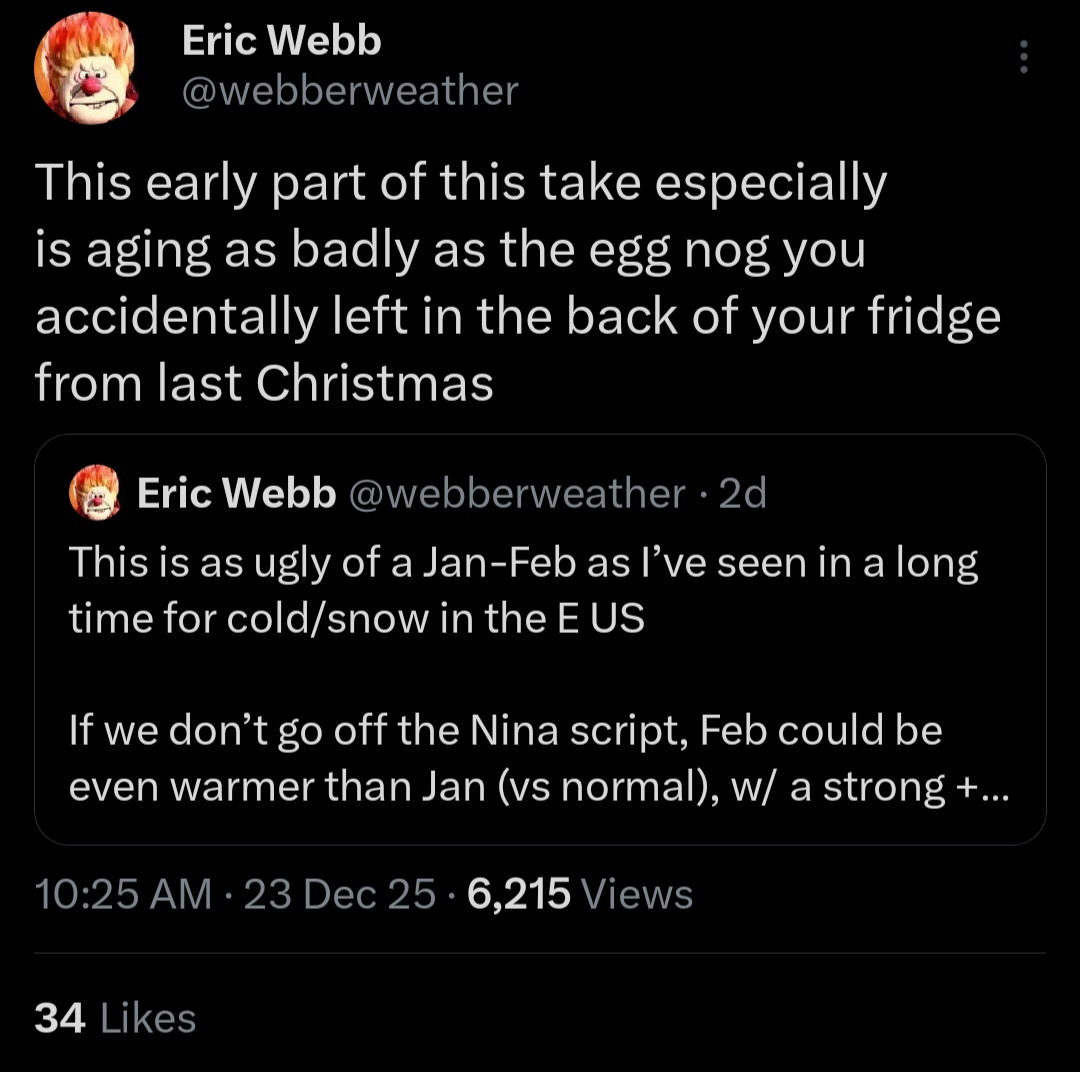Tap the 2d timestamp on the quoted post
Screen dimensions: 1080x1072
click(743, 493)
